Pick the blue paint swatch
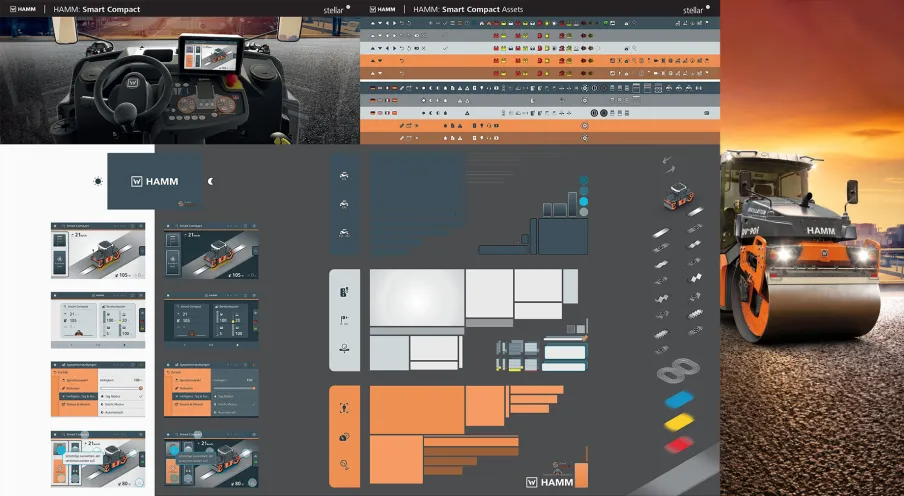 pos(679,399)
